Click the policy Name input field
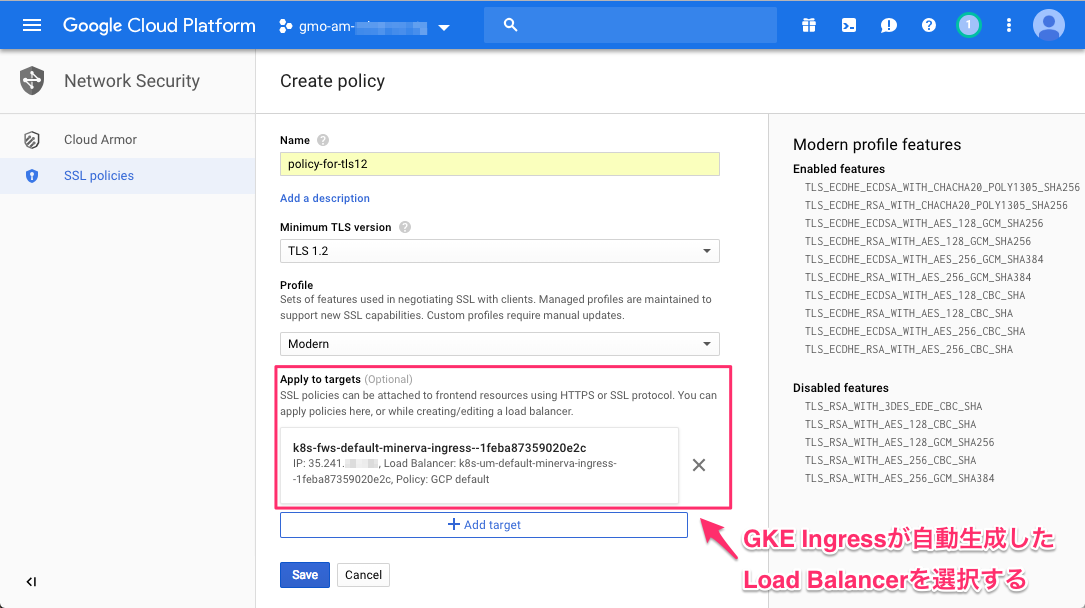Image resolution: width=1085 pixels, height=608 pixels. pyautogui.click(x=499, y=164)
